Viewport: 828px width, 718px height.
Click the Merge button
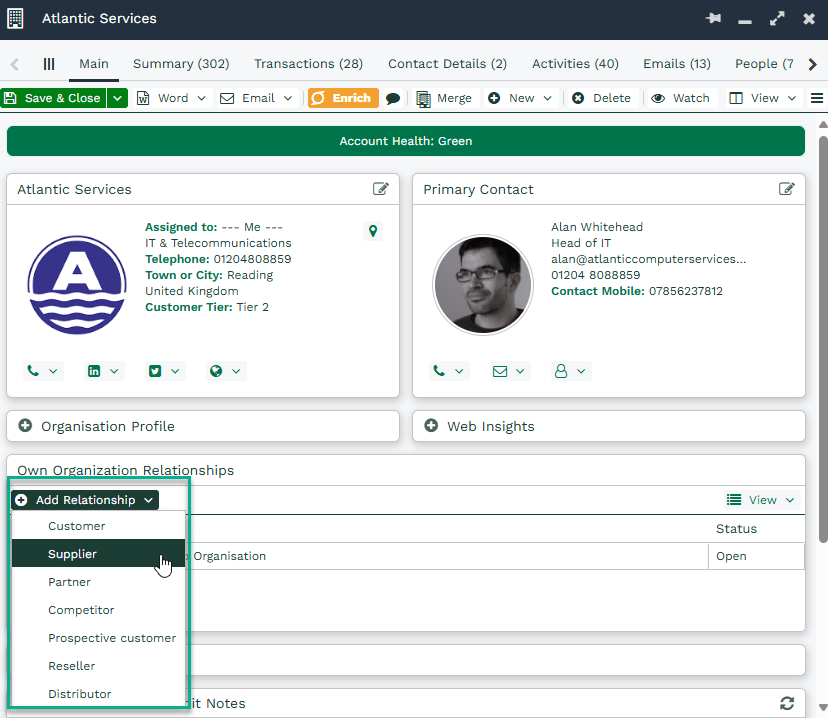443,98
